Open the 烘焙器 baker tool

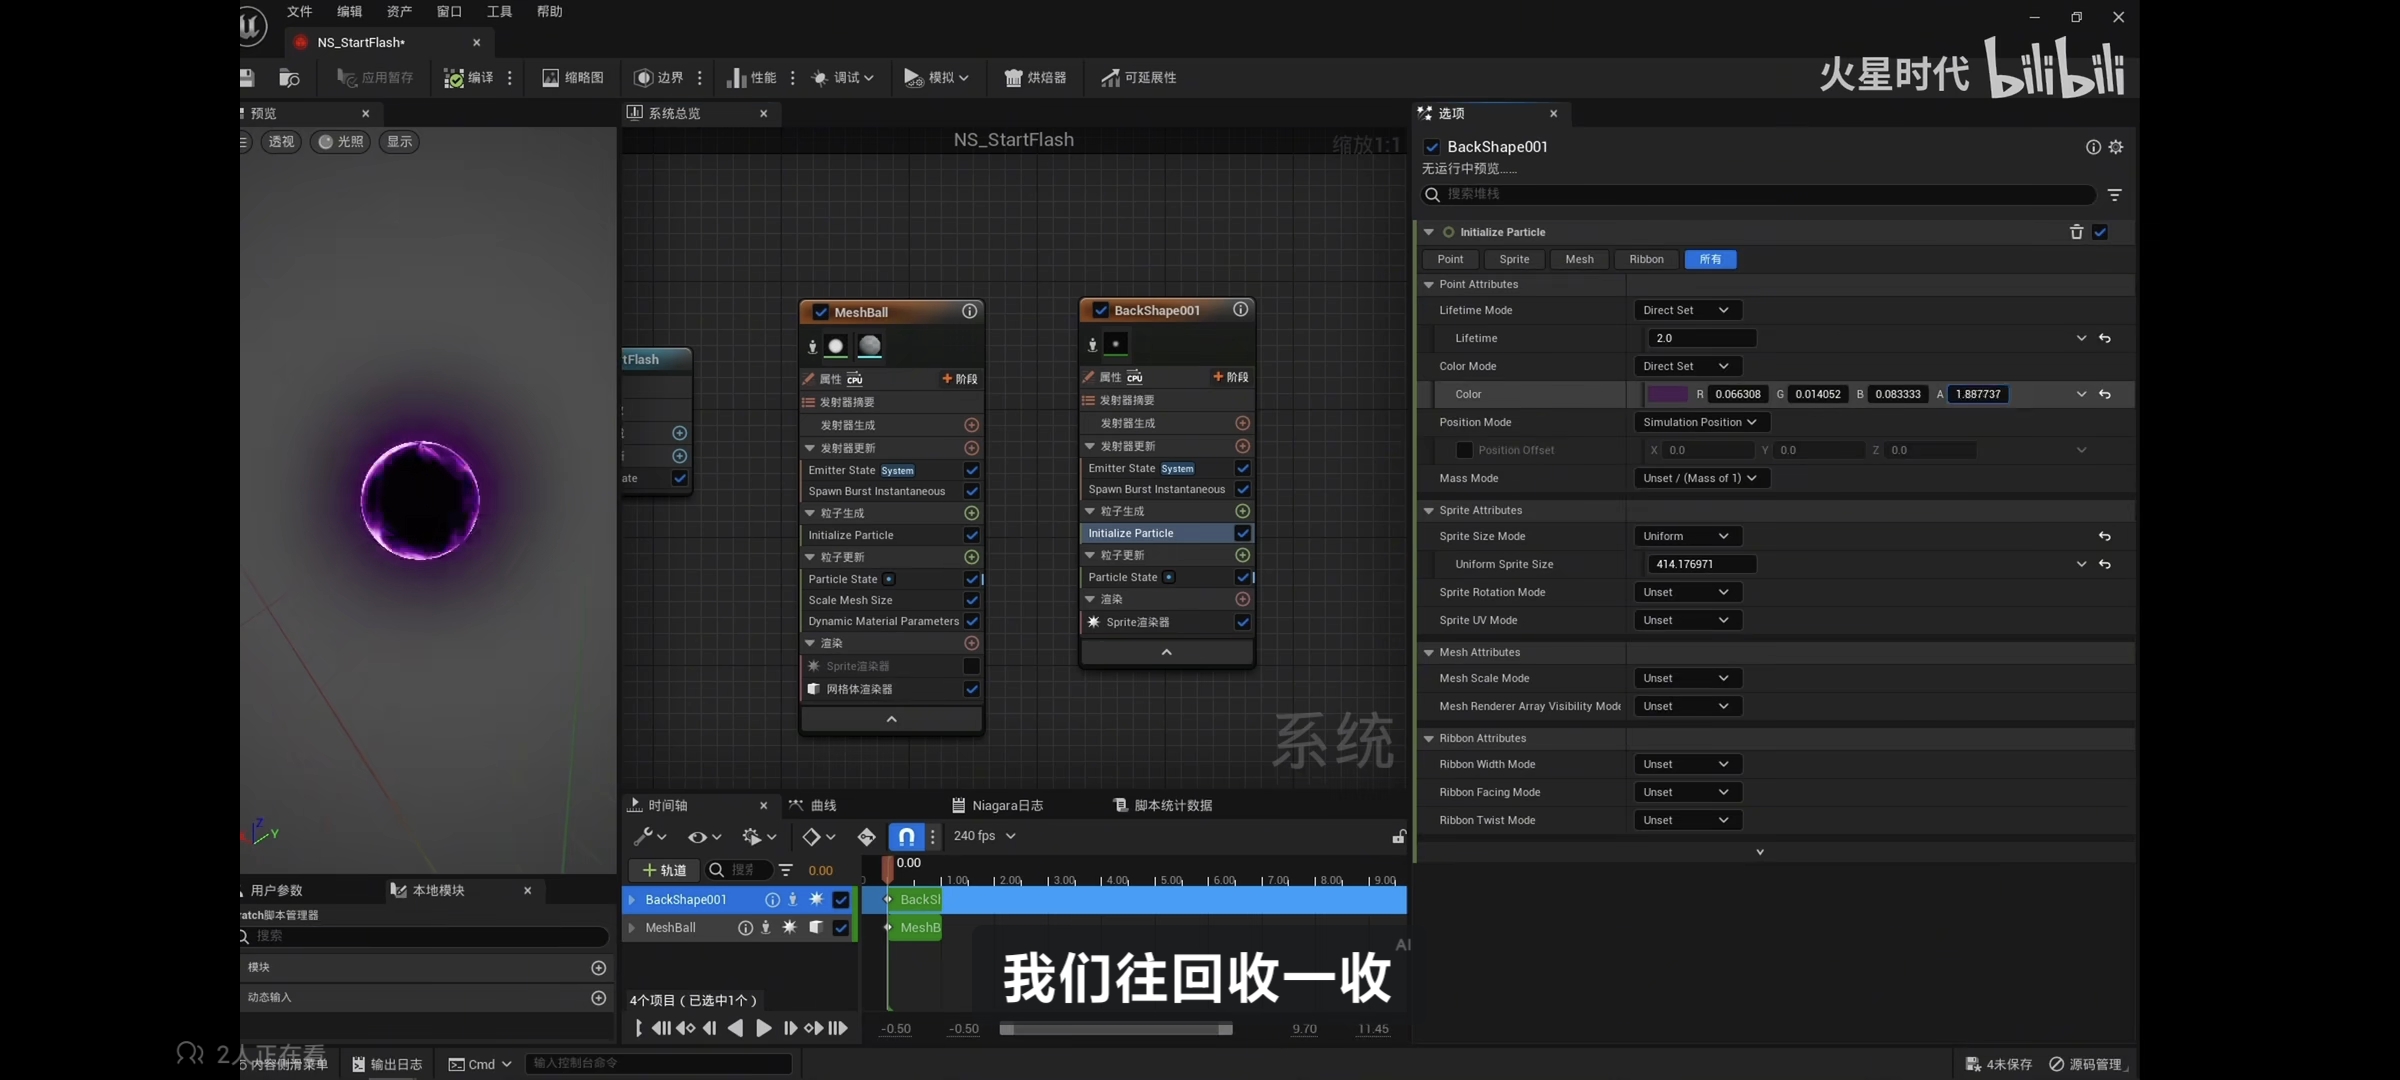click(1035, 77)
